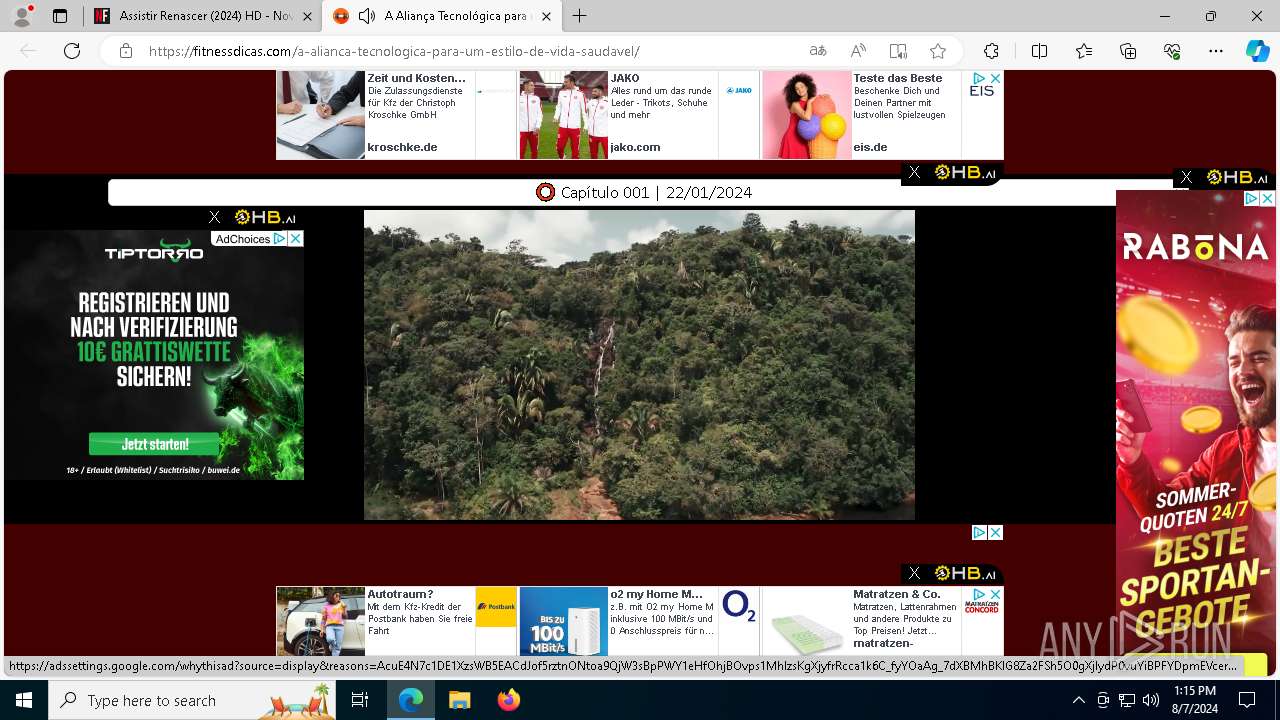Image resolution: width=1280 pixels, height=720 pixels.
Task: Launch Firefox from the taskbar
Action: (509, 700)
